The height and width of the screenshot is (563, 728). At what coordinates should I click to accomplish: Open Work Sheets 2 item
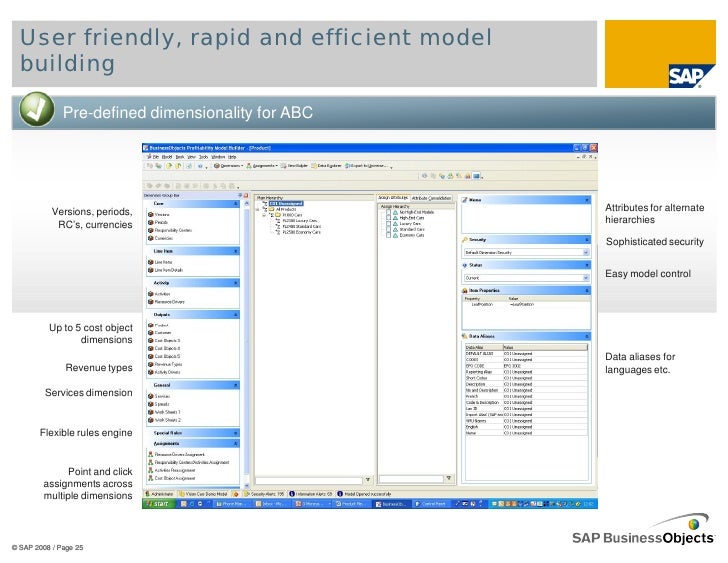click(164, 420)
